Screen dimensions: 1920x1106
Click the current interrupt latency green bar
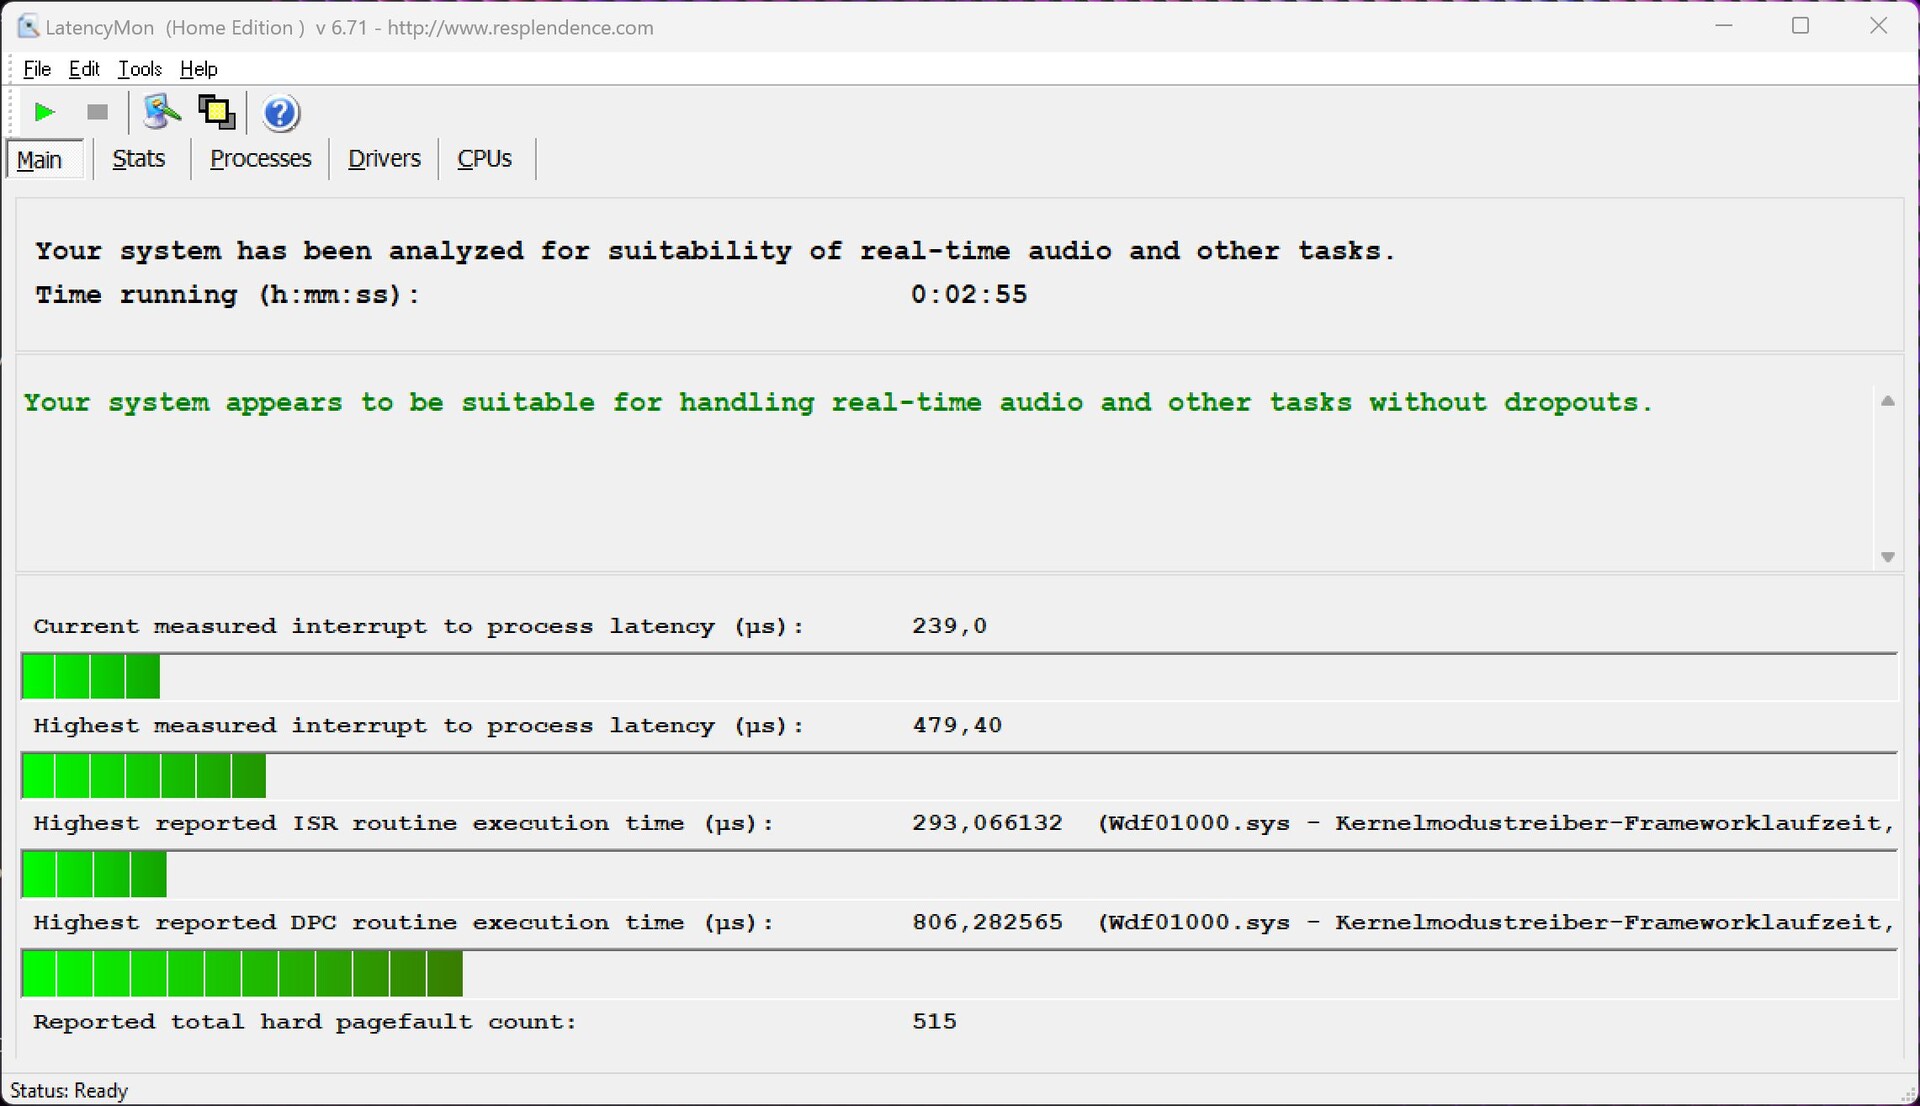point(91,676)
